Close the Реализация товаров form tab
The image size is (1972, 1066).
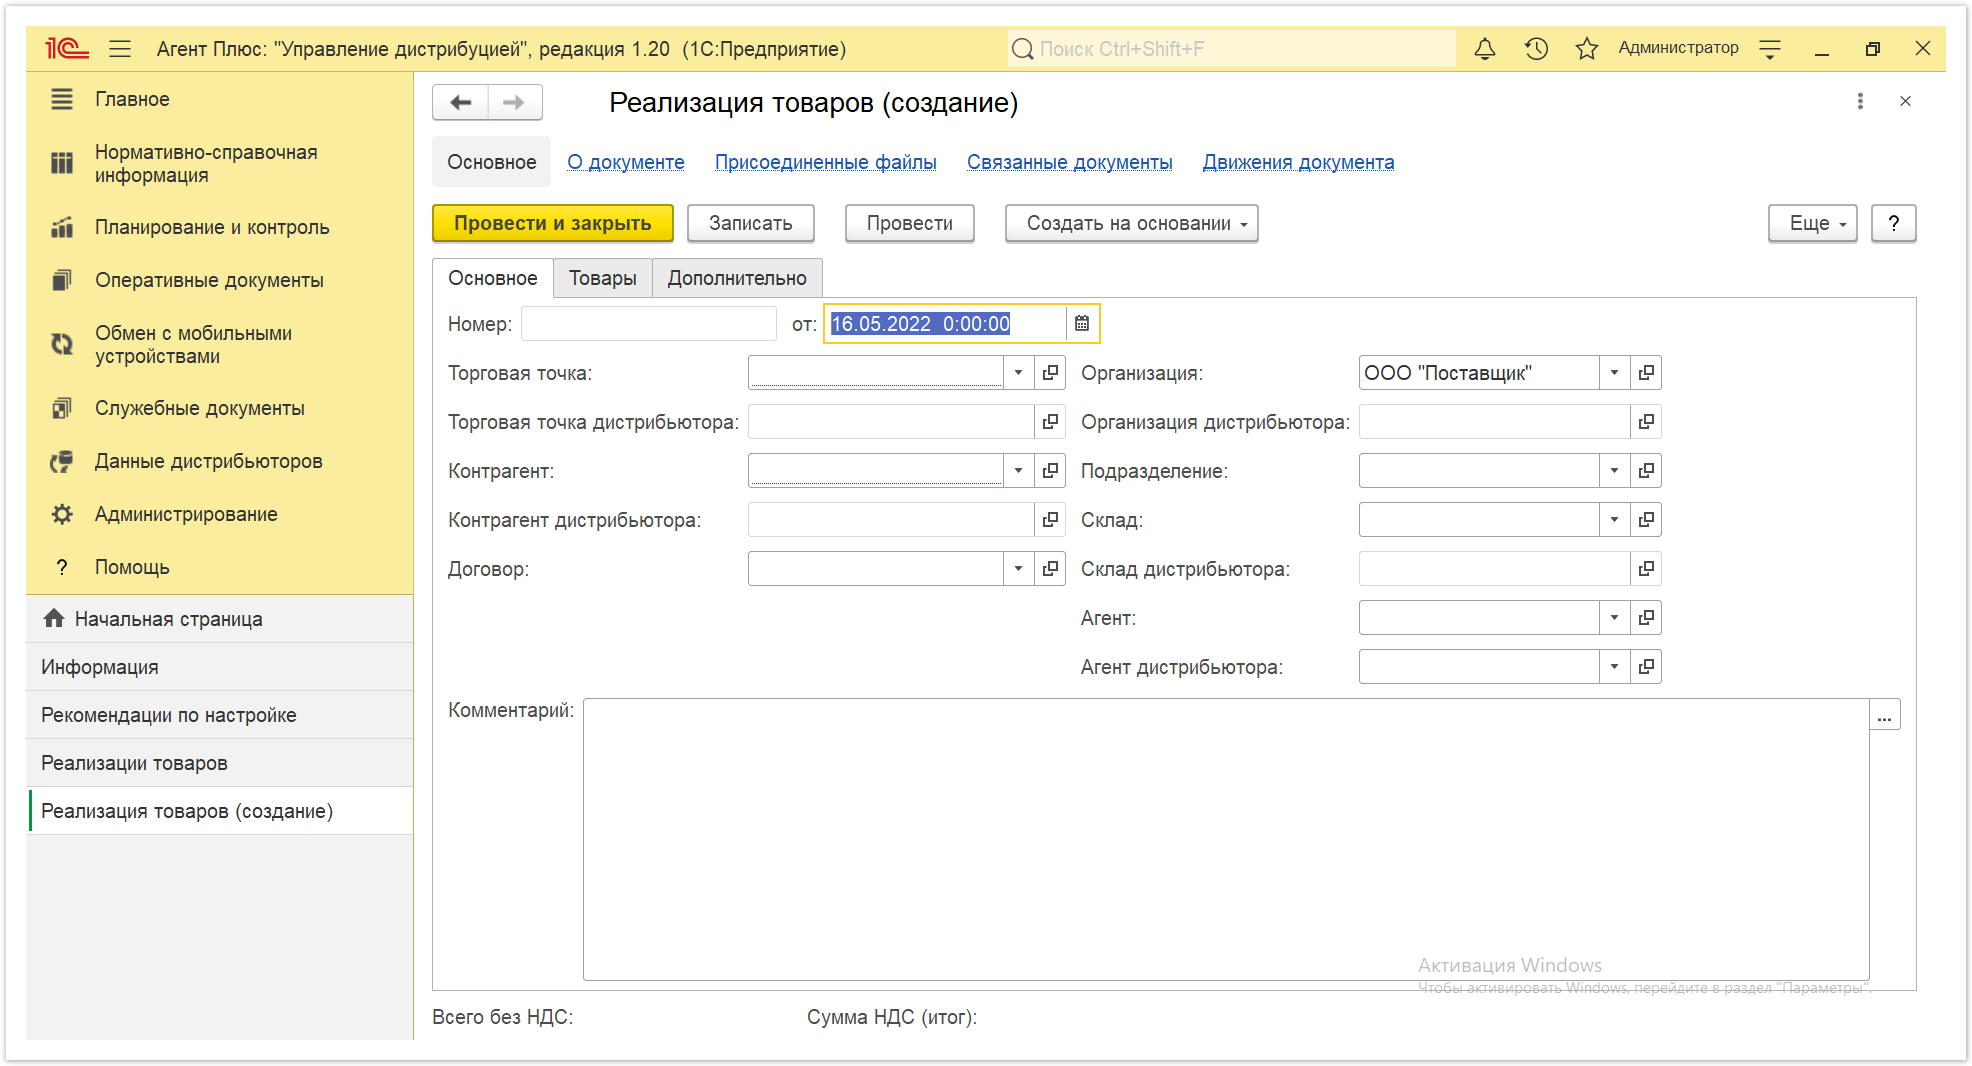pos(1906,101)
